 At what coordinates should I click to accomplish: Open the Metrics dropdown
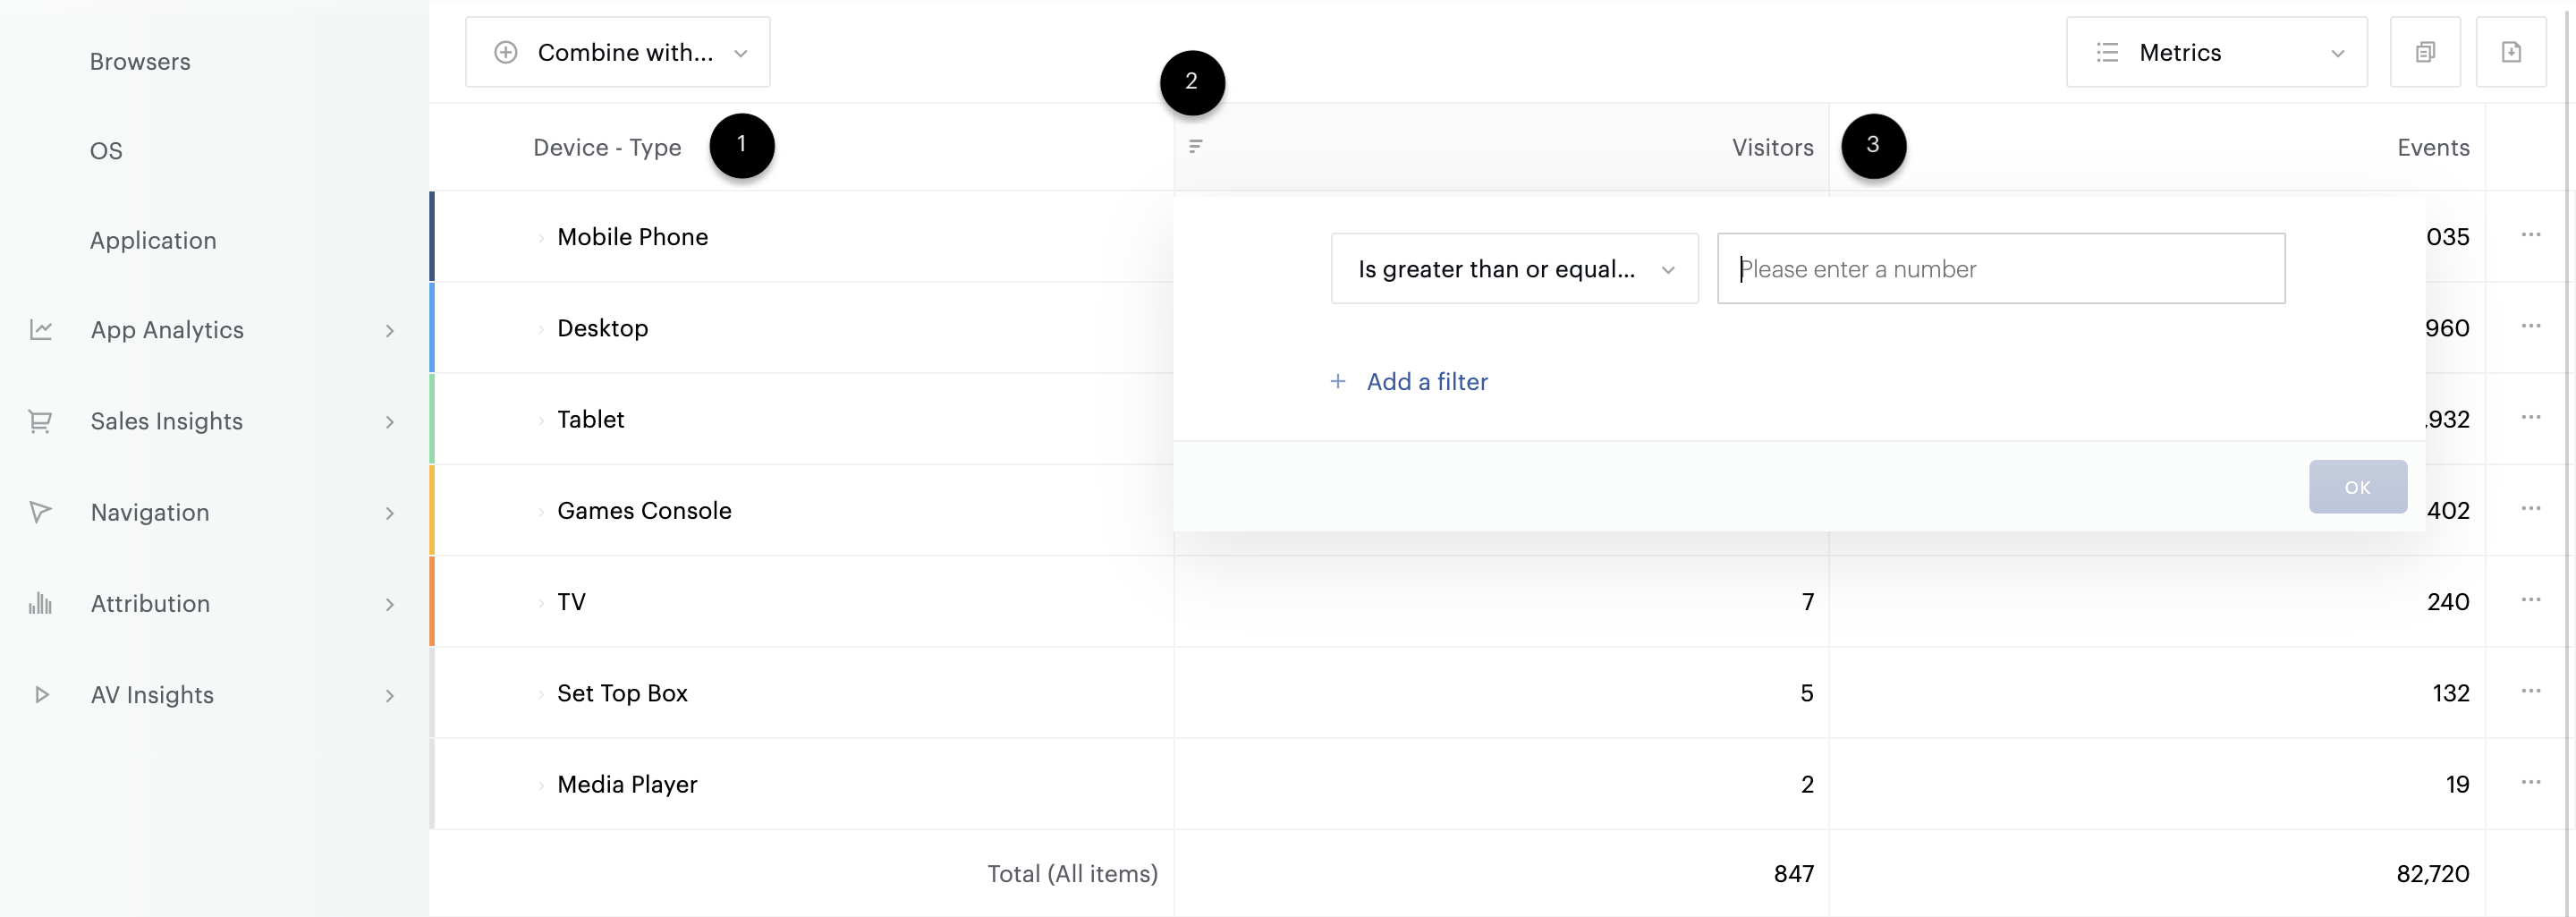click(2216, 52)
